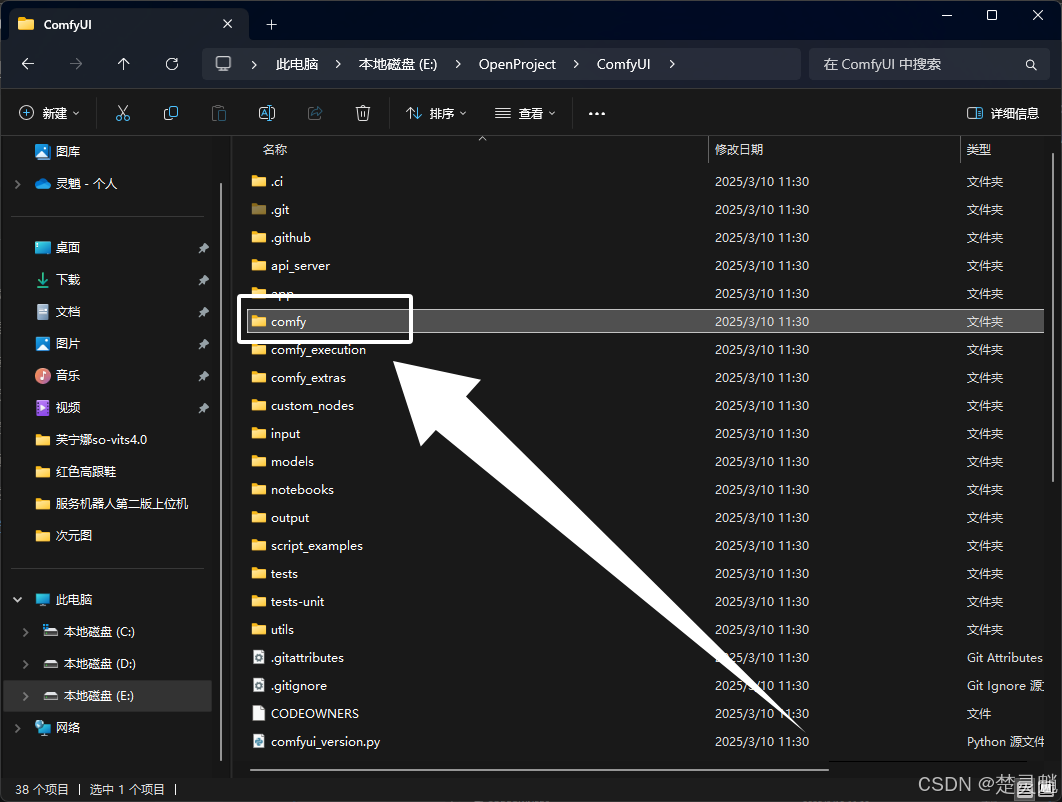
Task: Sort by the 类型 column header
Action: point(978,149)
